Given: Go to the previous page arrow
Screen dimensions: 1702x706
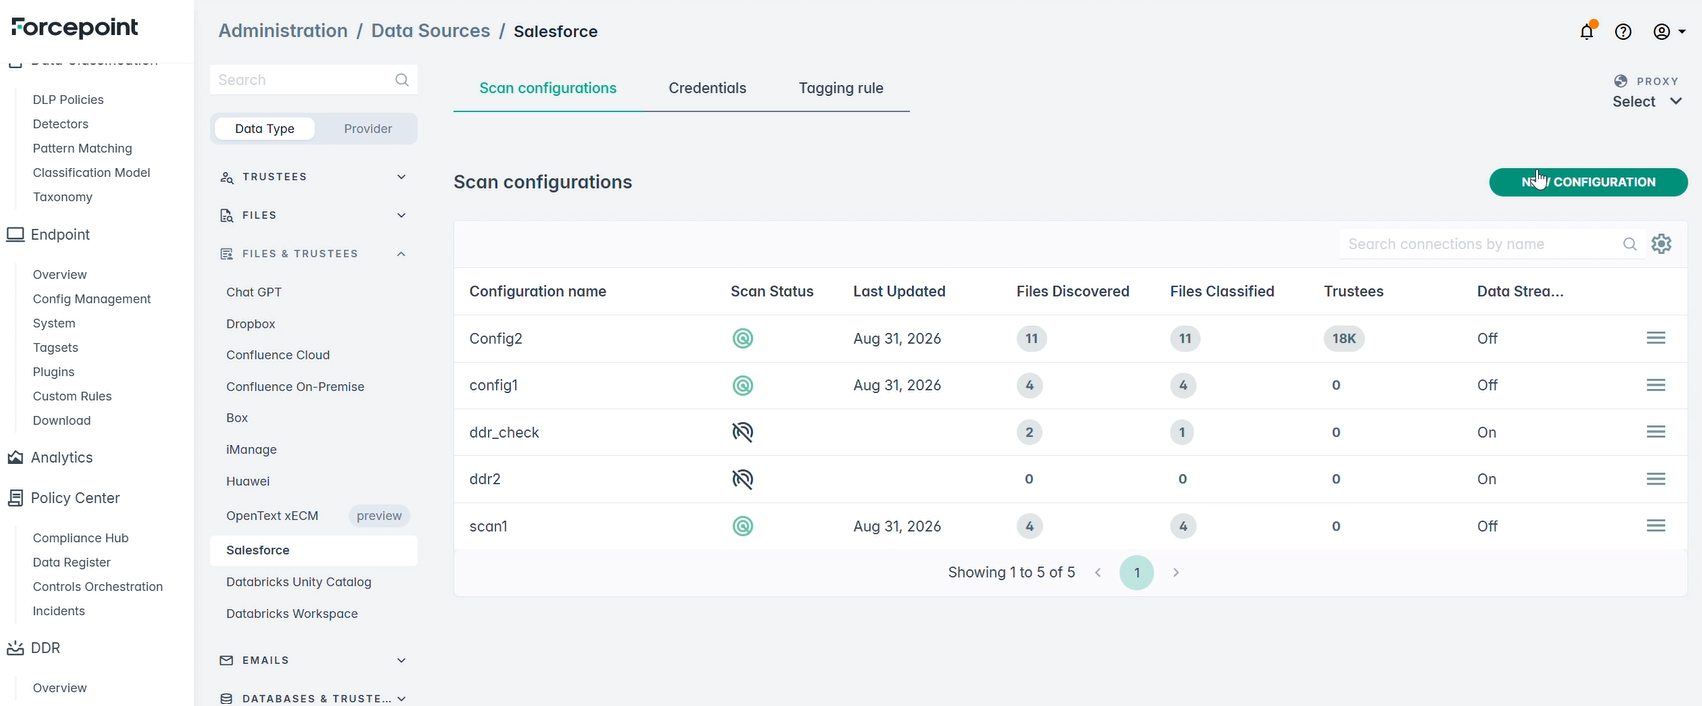Looking at the screenshot, I should tap(1098, 572).
